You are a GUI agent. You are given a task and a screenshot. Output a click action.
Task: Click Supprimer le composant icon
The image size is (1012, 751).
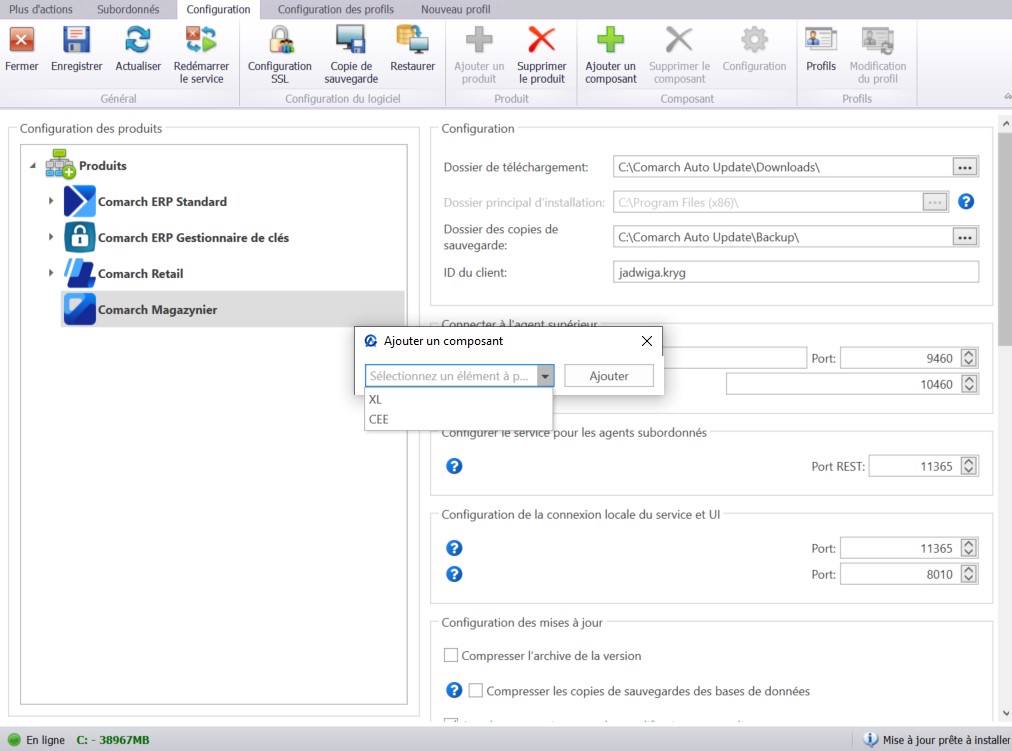(679, 40)
